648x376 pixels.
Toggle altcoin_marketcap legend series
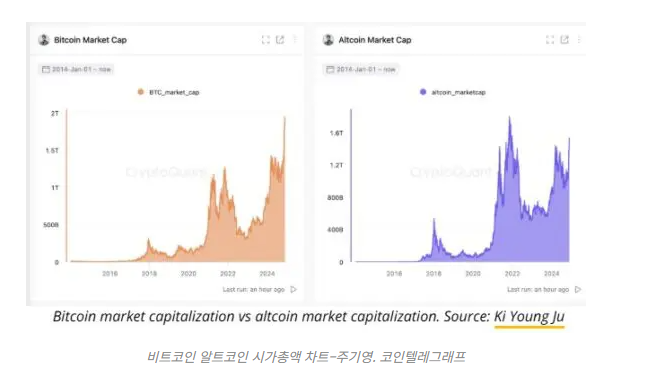453,92
